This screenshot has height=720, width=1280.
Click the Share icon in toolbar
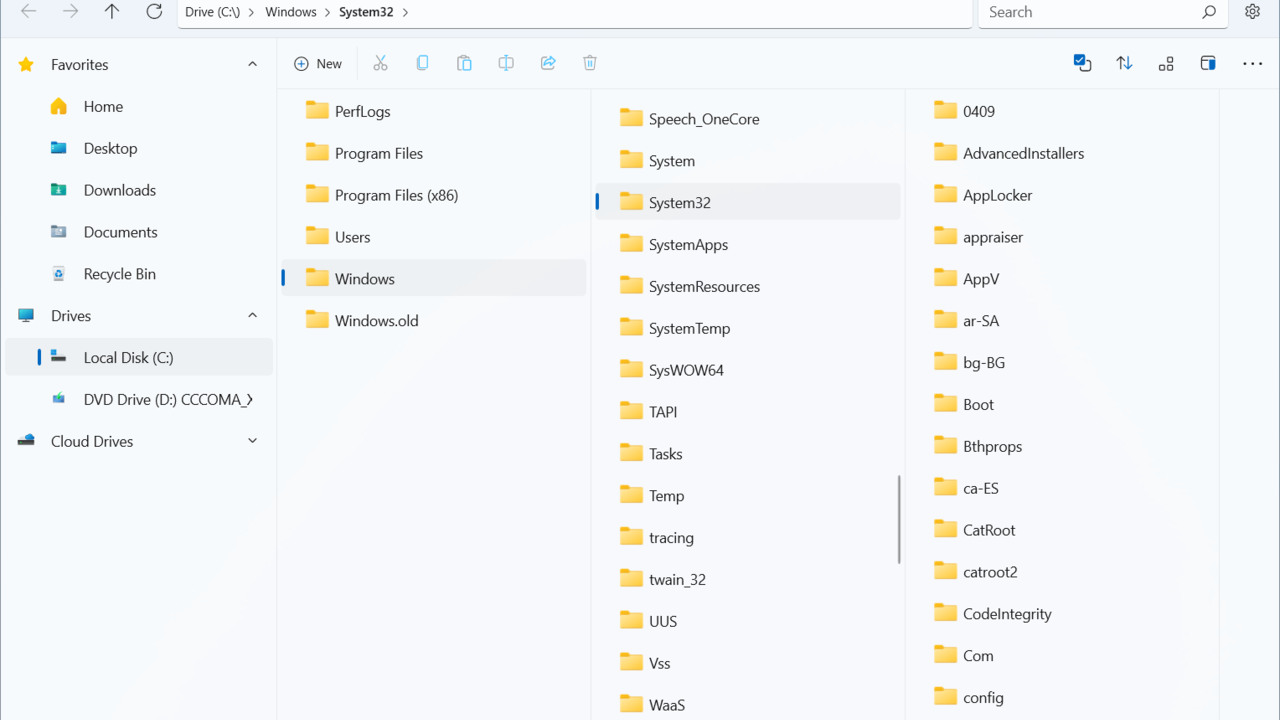click(x=548, y=63)
